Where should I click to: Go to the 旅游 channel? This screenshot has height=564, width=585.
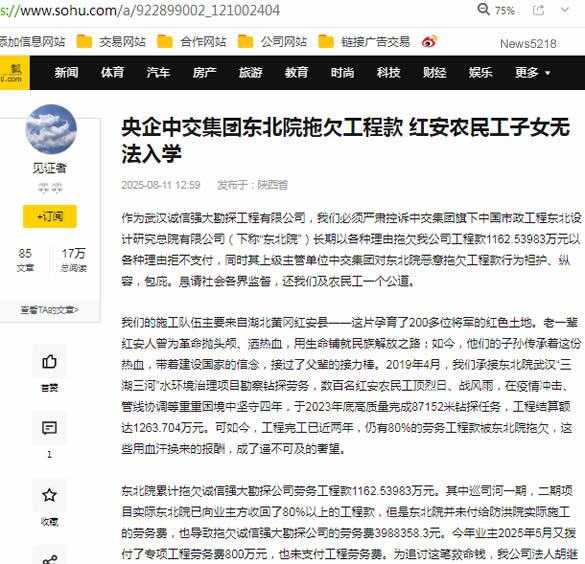250,72
